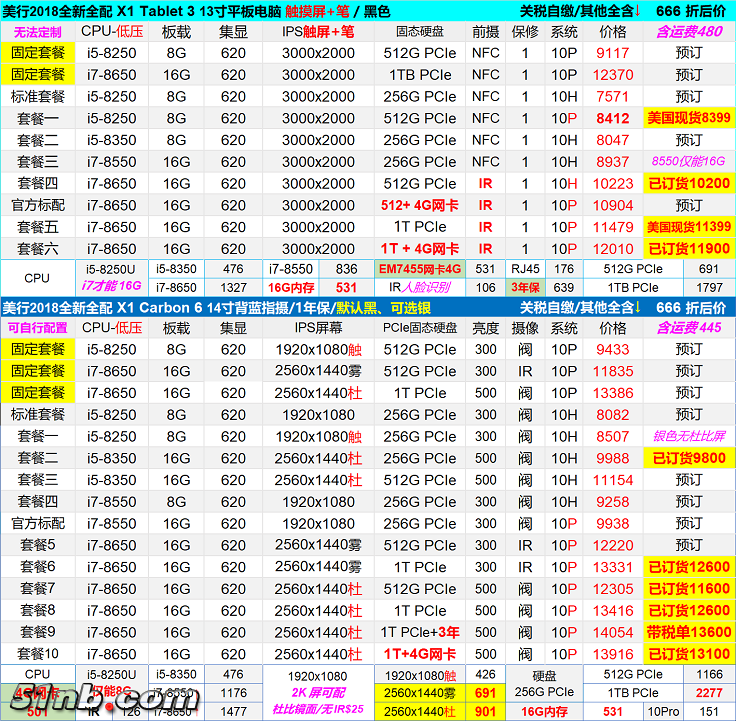Click the 已订货9800 cell
The width and height of the screenshot is (736, 721).
(x=689, y=458)
